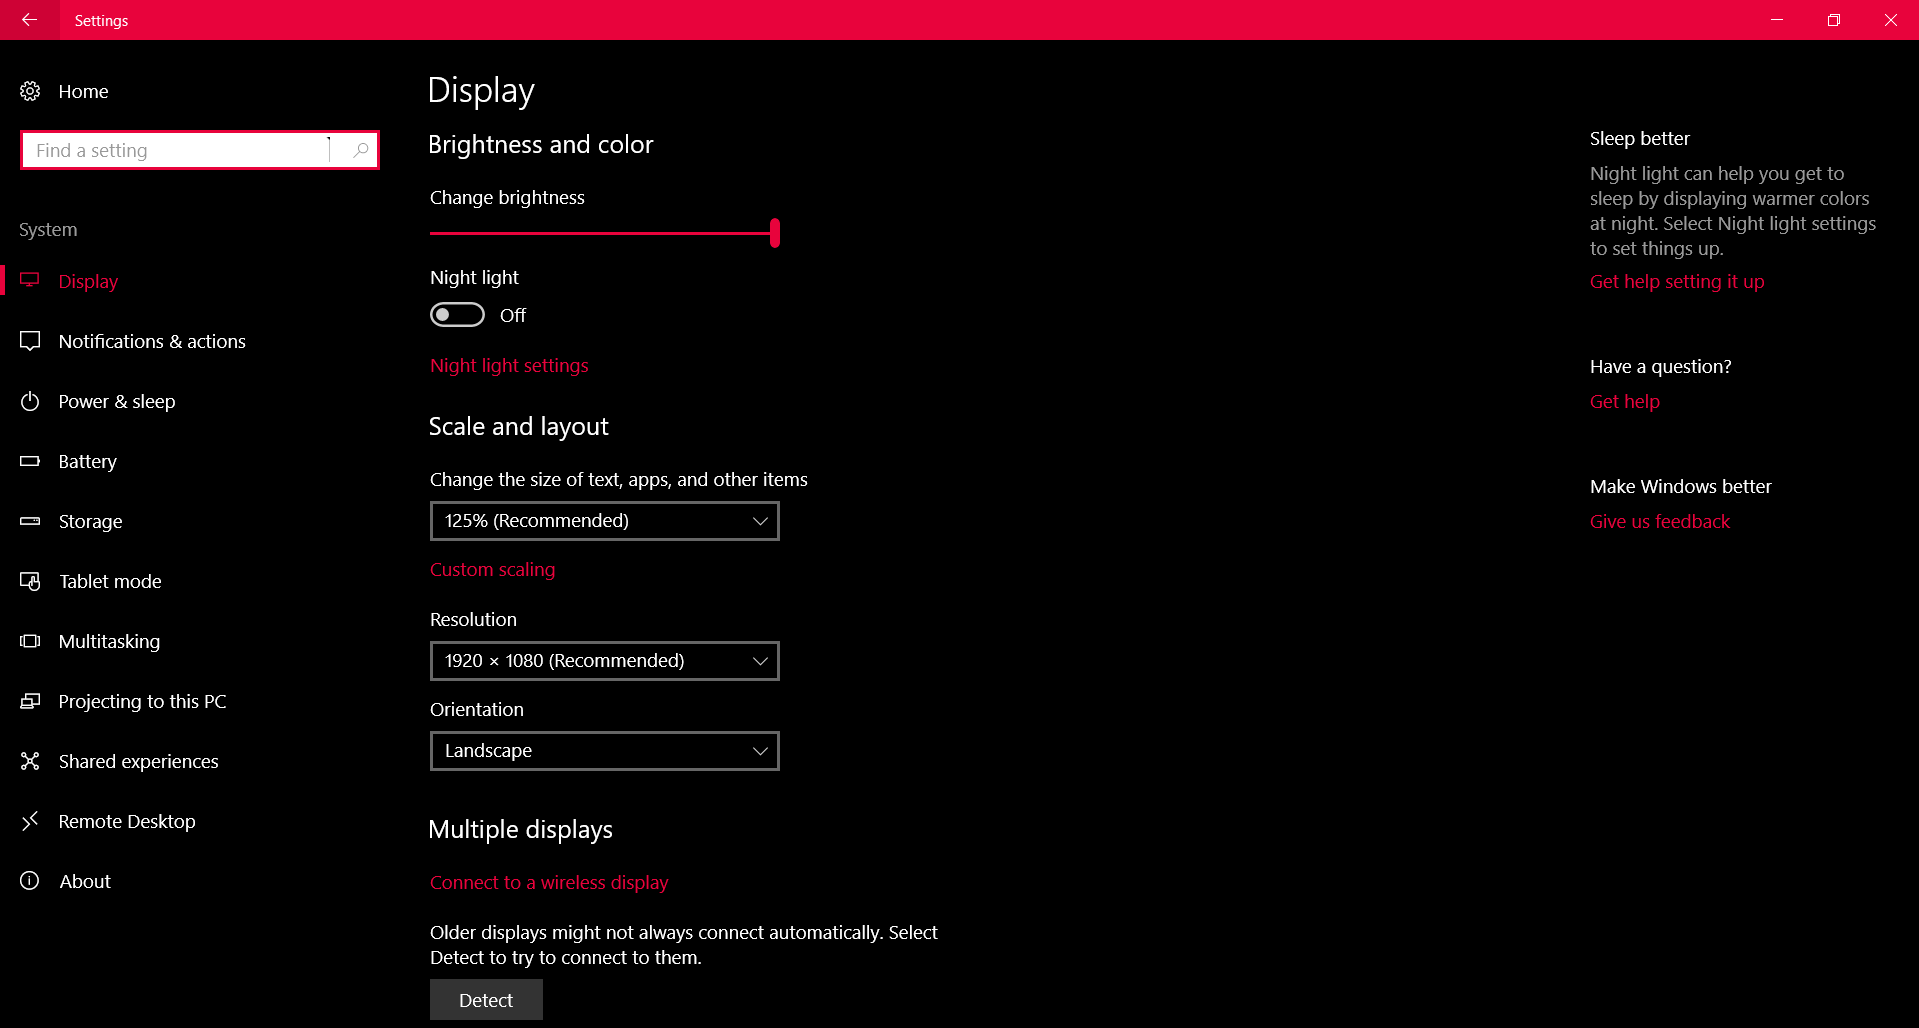Viewport: 1919px width, 1028px height.
Task: Expand the 125% scaling dropdown
Action: [x=604, y=521]
